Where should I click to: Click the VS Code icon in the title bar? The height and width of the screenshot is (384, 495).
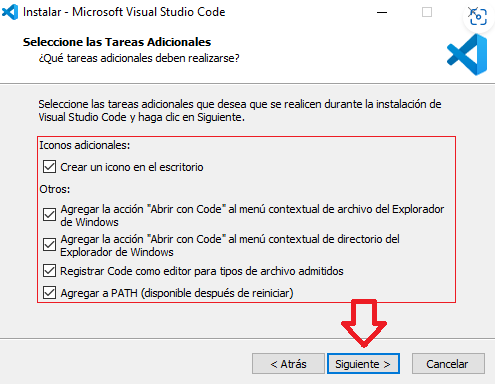(10, 12)
